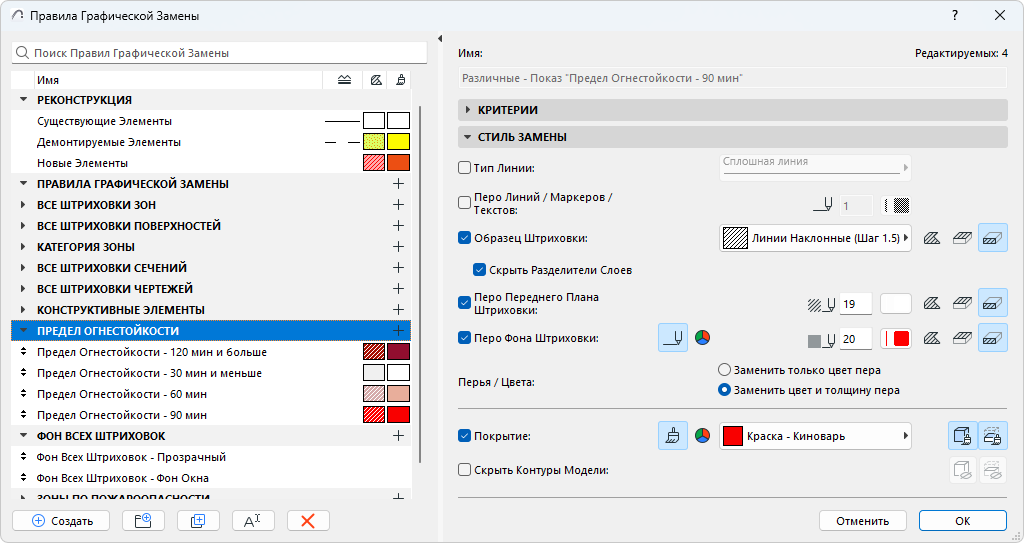Click drafting fill icon in Перо Переднего Плана row
This screenshot has height=543, width=1024.
click(932, 303)
